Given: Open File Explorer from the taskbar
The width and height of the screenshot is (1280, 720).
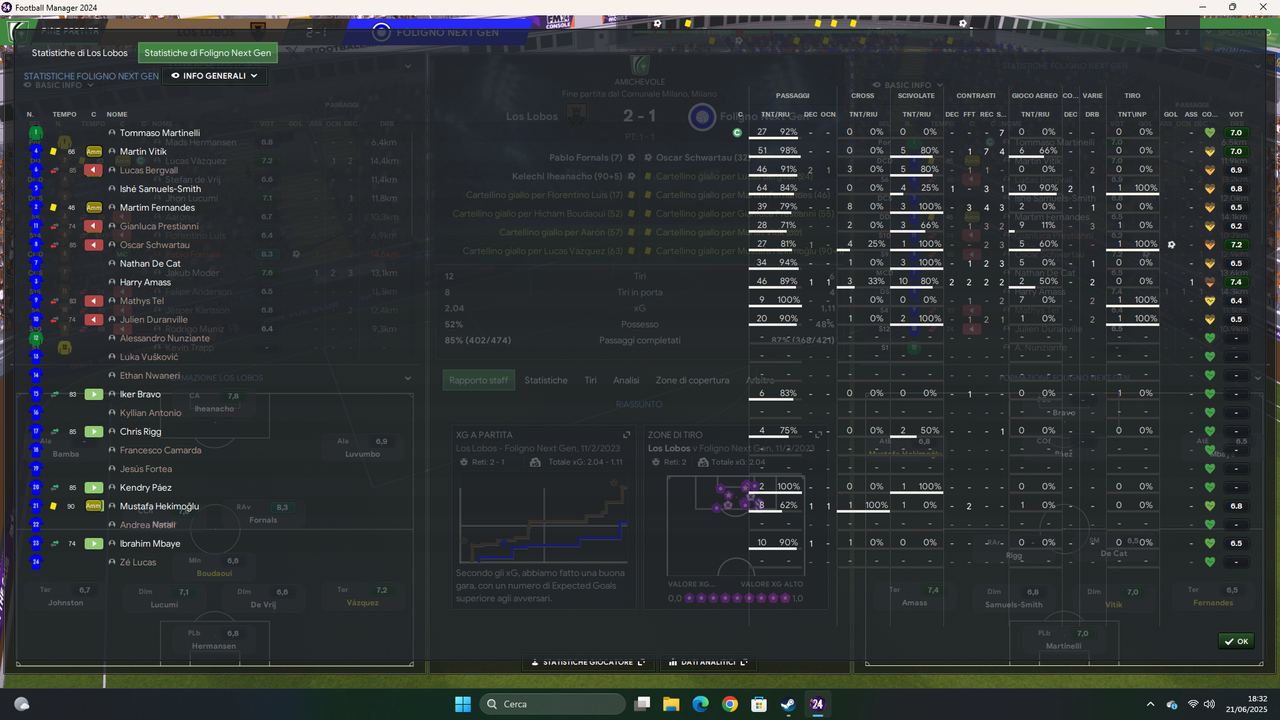Looking at the screenshot, I should pyautogui.click(x=671, y=704).
